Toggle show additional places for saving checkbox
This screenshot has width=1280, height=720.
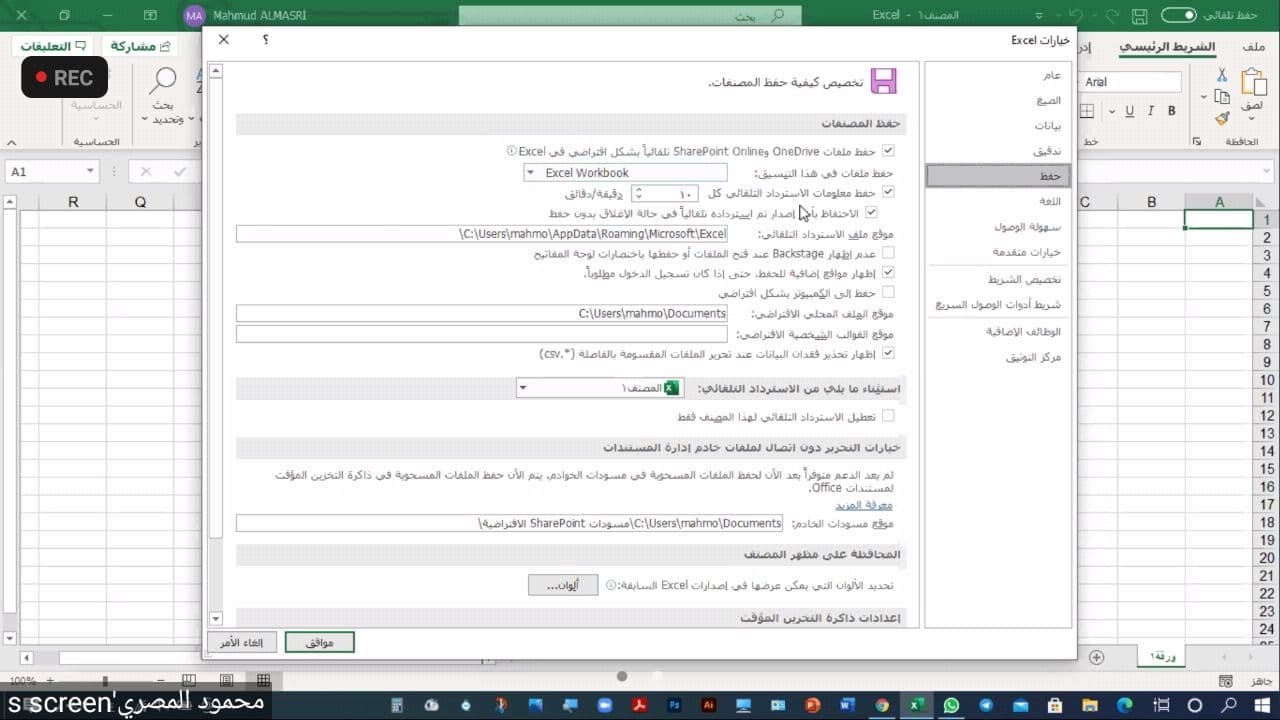click(x=888, y=272)
